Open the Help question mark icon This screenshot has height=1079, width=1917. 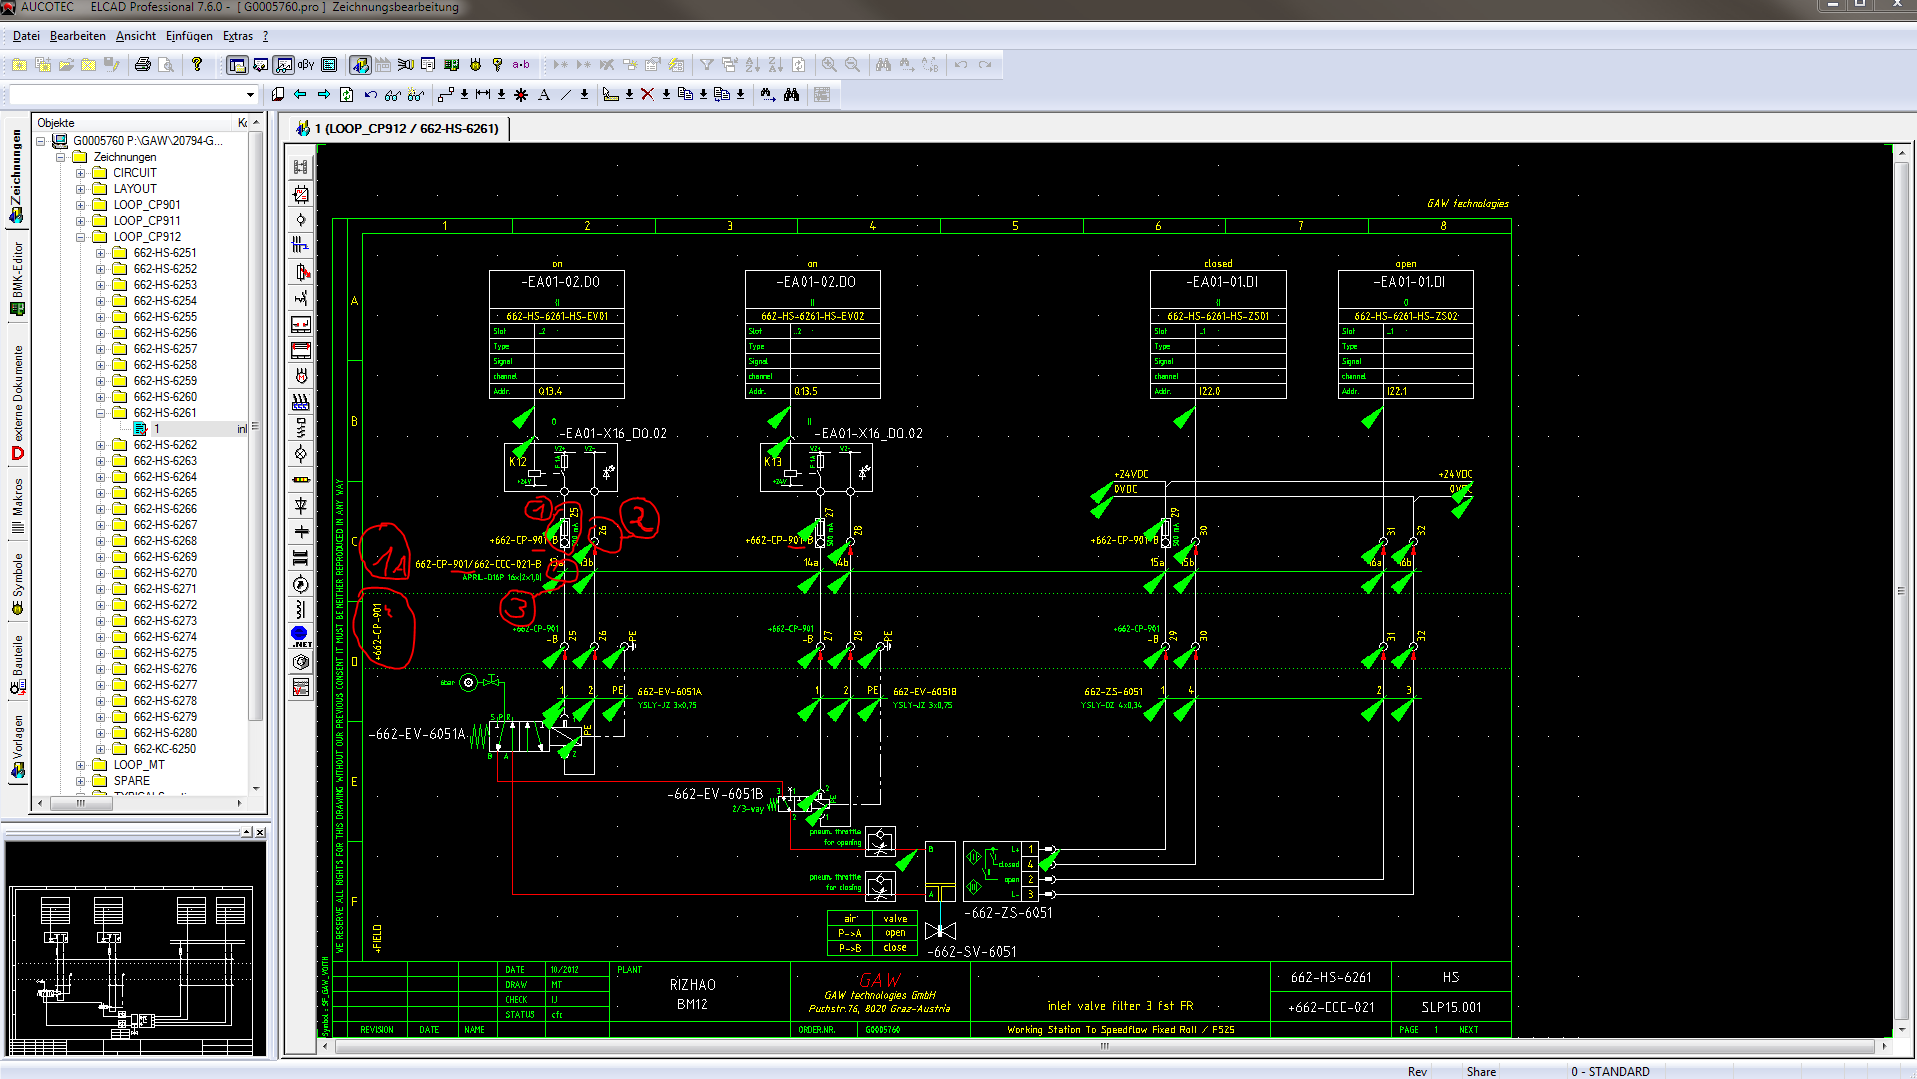[x=197, y=65]
